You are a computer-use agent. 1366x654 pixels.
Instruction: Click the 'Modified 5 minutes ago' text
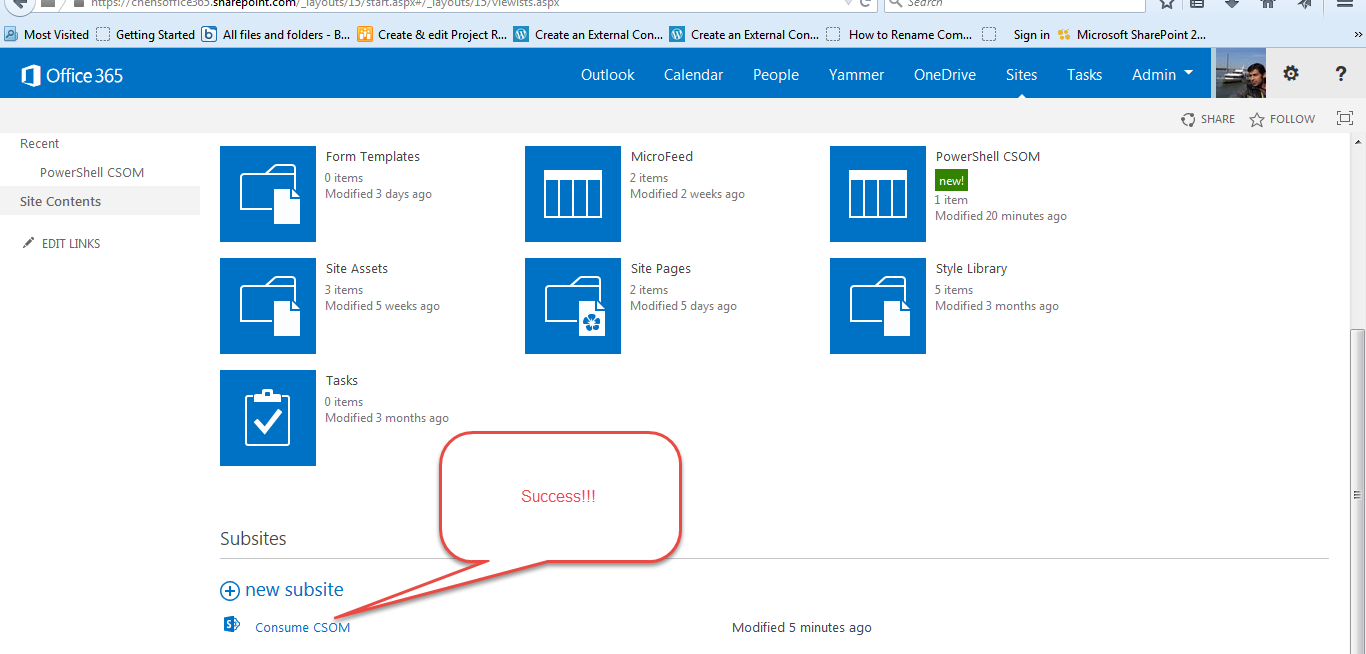click(802, 628)
